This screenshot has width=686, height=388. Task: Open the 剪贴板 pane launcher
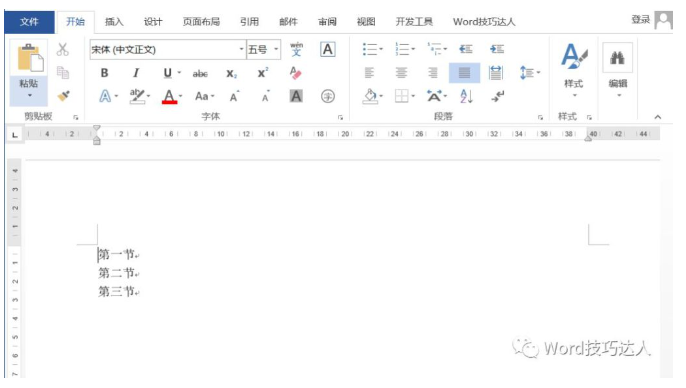coord(76,117)
